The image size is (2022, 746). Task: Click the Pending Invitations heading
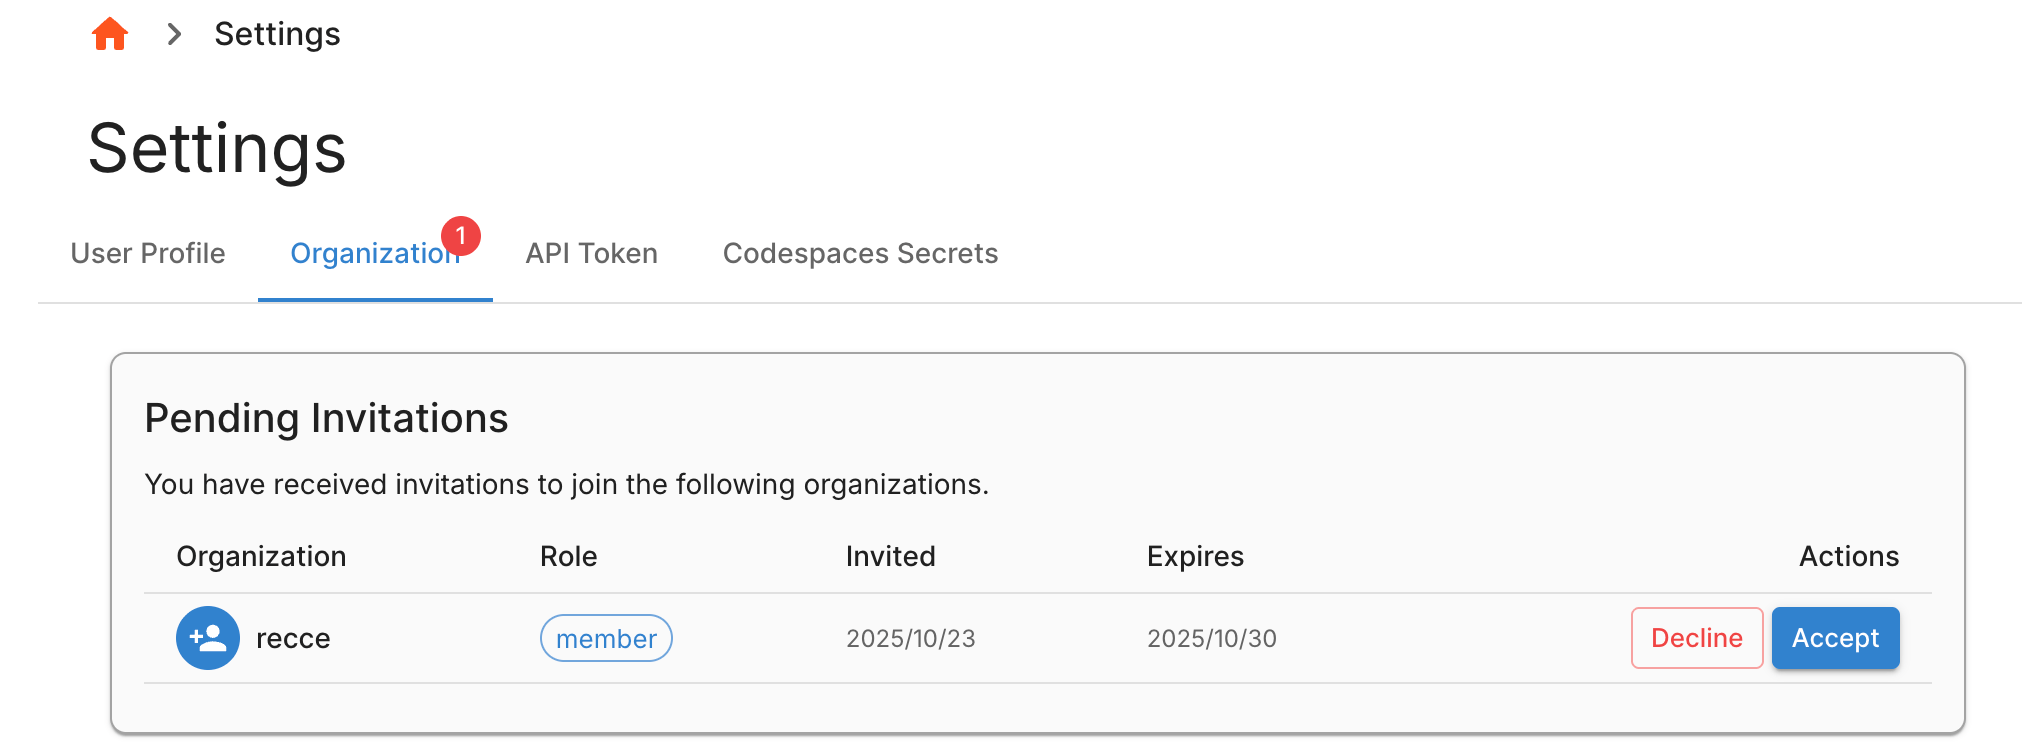tap(327, 418)
